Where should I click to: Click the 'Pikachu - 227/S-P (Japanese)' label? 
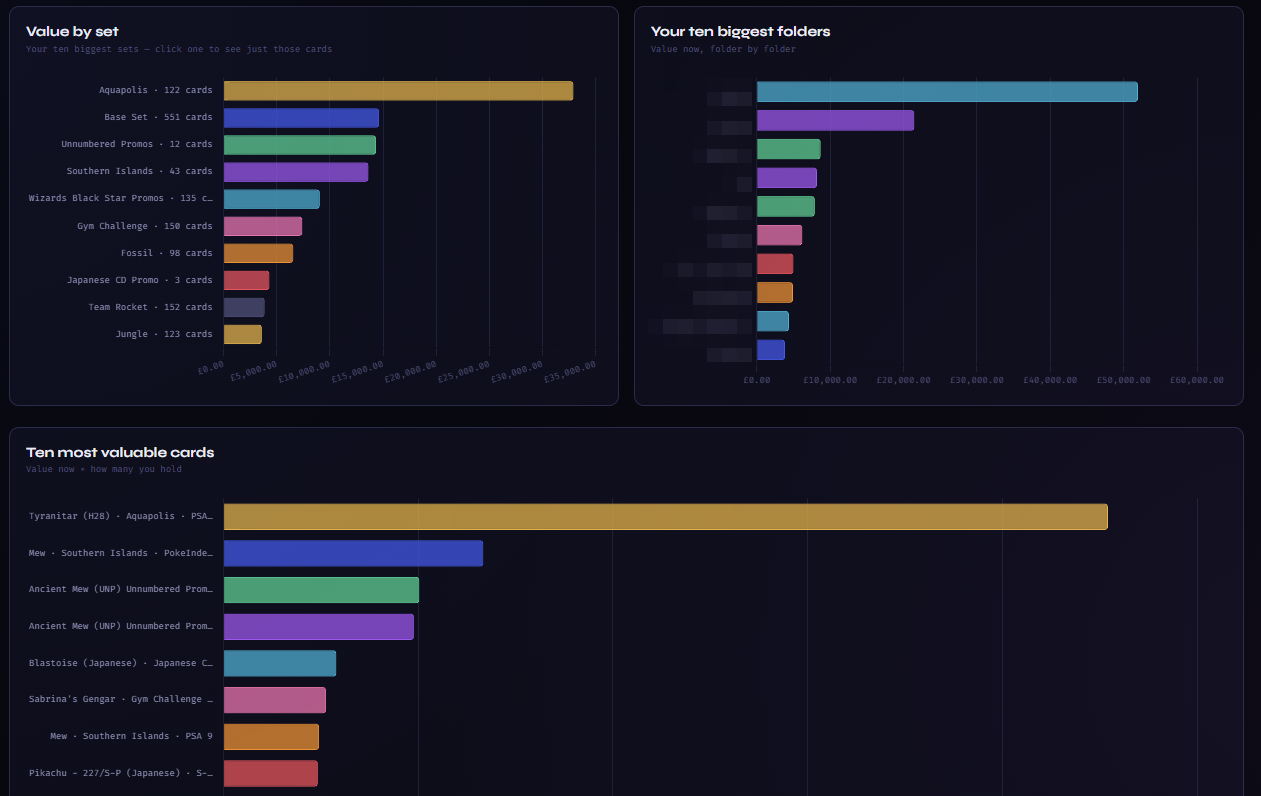coord(121,773)
